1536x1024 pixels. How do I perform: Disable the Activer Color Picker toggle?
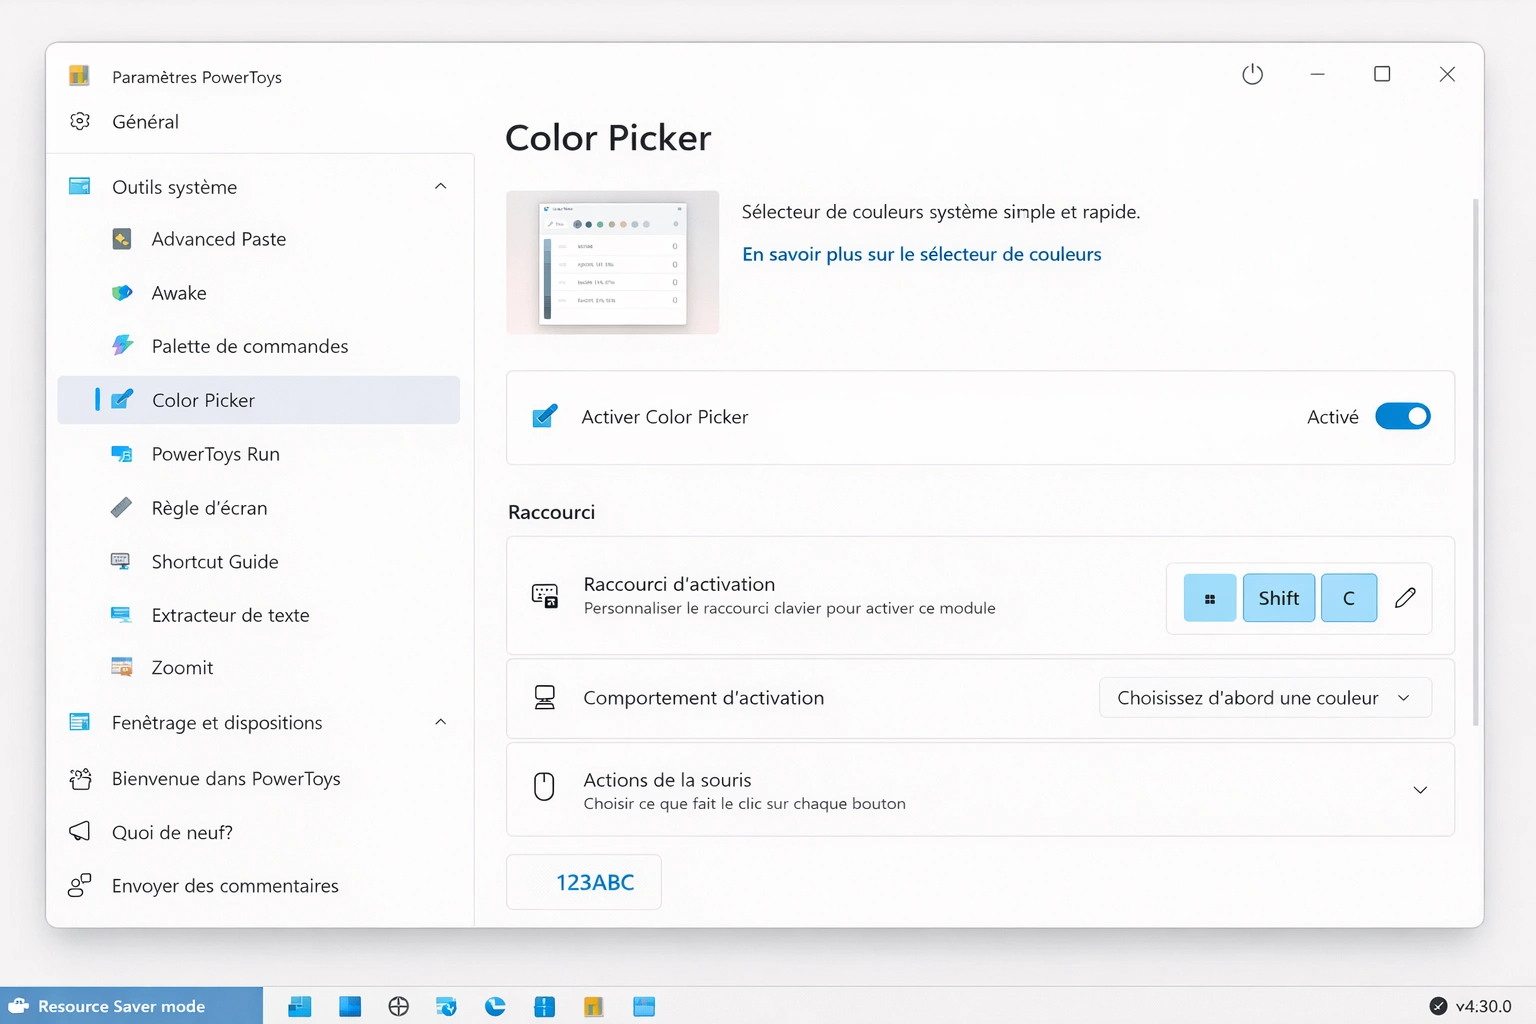pyautogui.click(x=1403, y=416)
